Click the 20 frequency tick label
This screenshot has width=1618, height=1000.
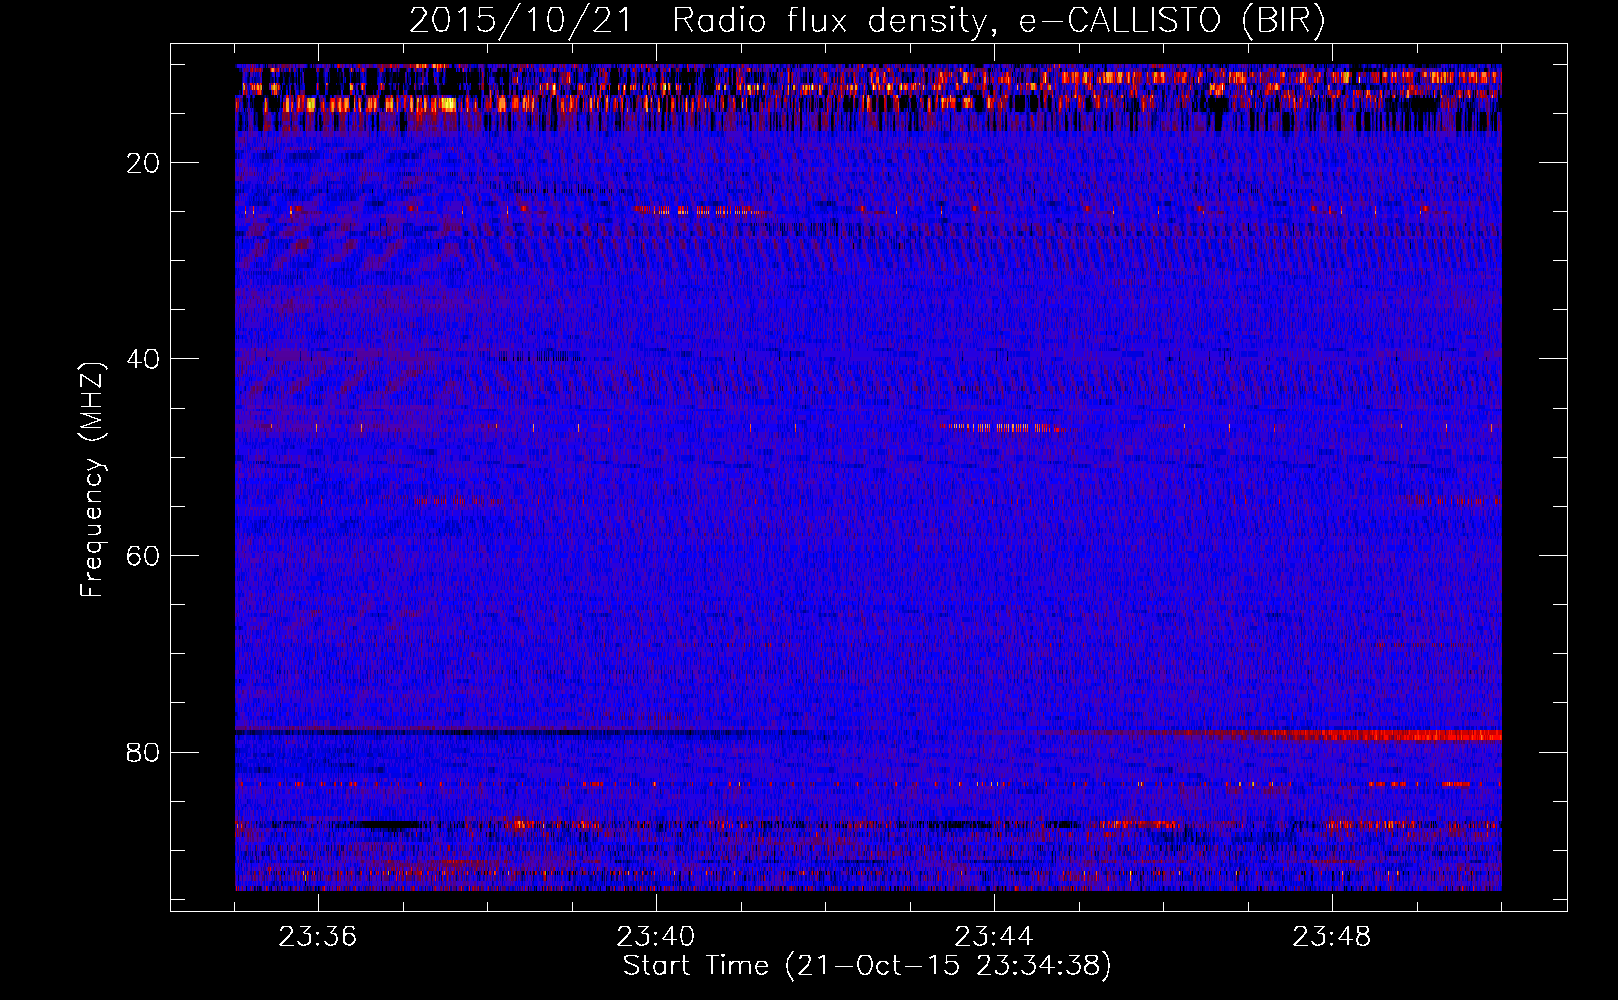click(x=143, y=163)
